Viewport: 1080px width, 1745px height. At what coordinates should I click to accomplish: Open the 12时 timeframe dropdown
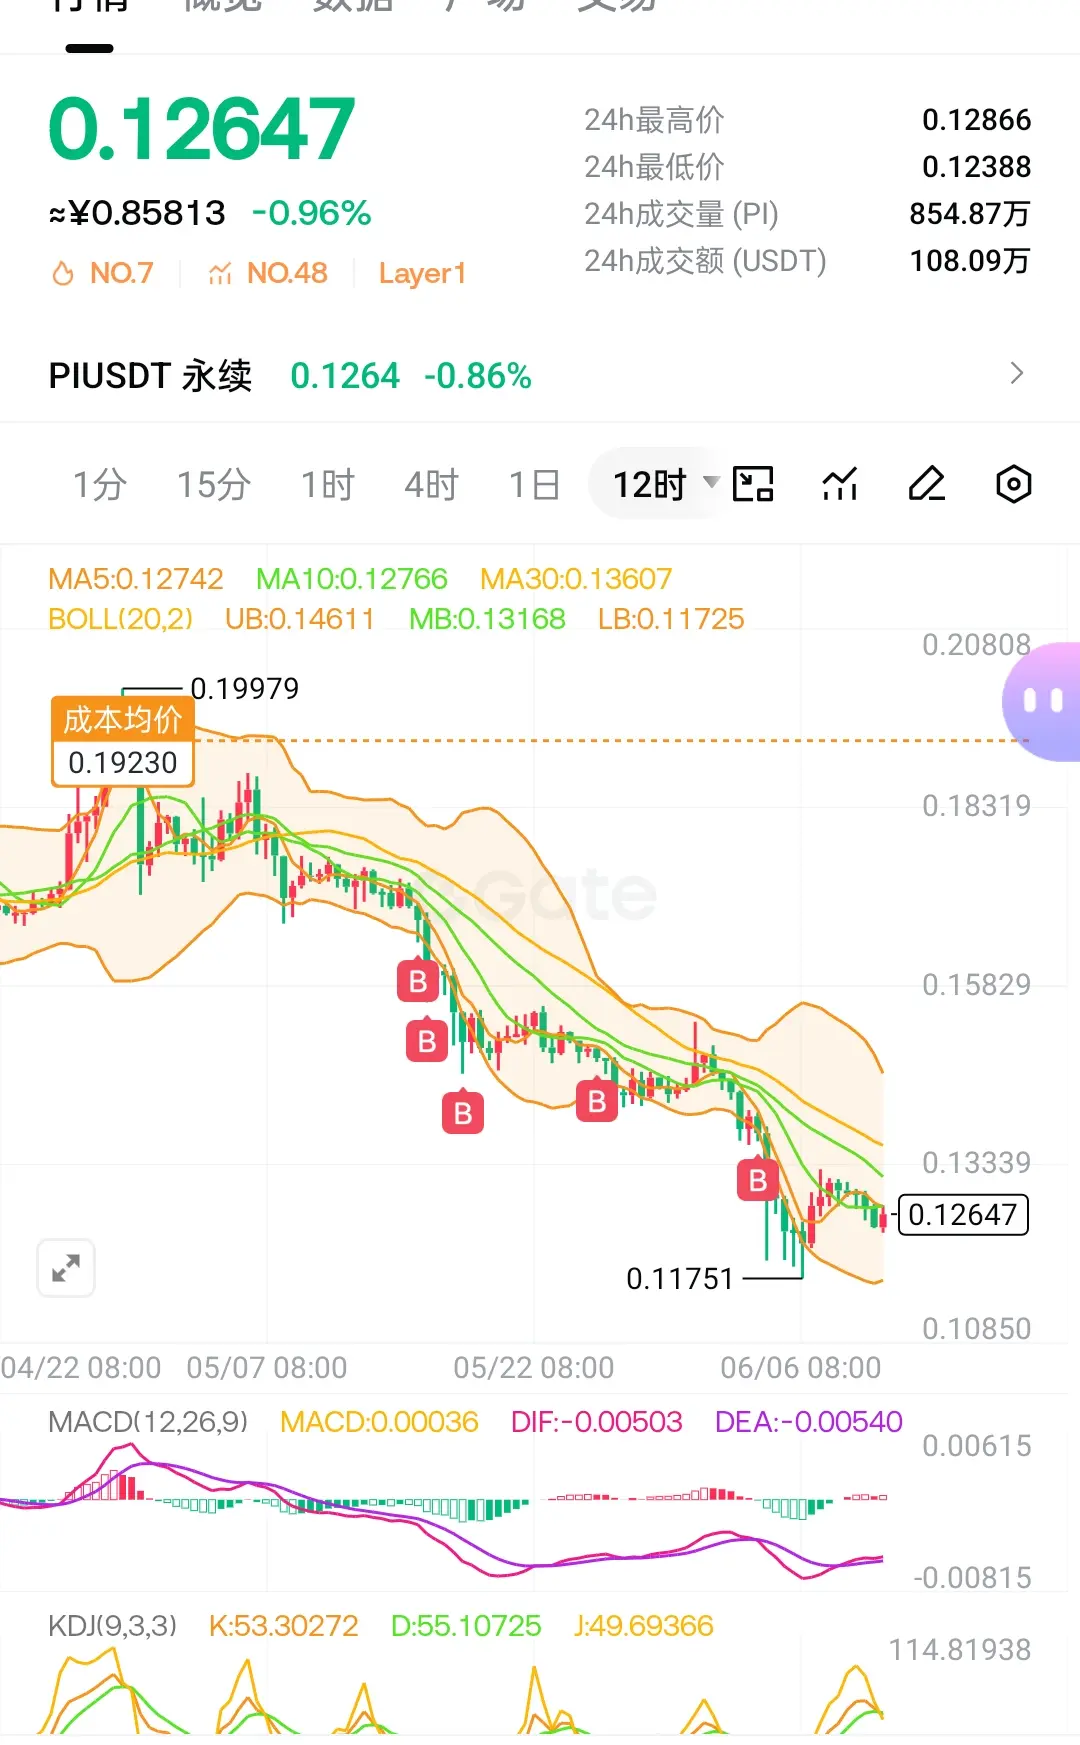point(665,484)
